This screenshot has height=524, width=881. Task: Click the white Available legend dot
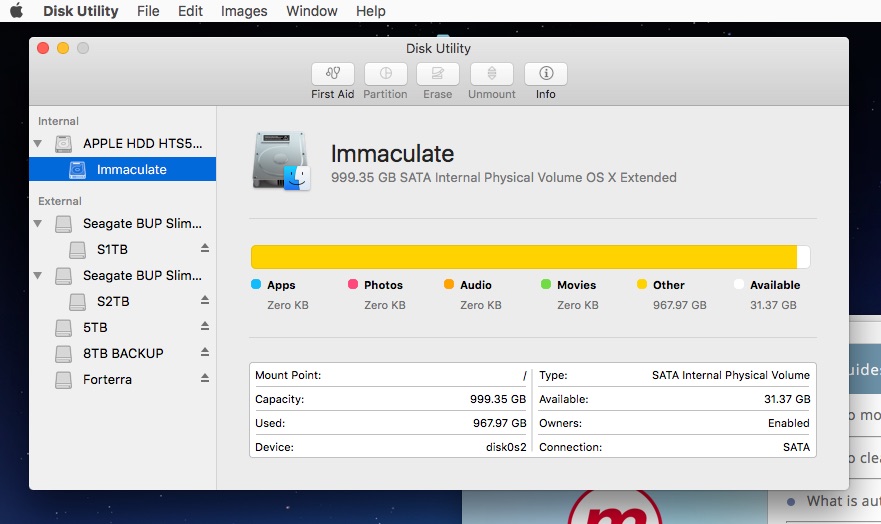pyautogui.click(x=739, y=284)
